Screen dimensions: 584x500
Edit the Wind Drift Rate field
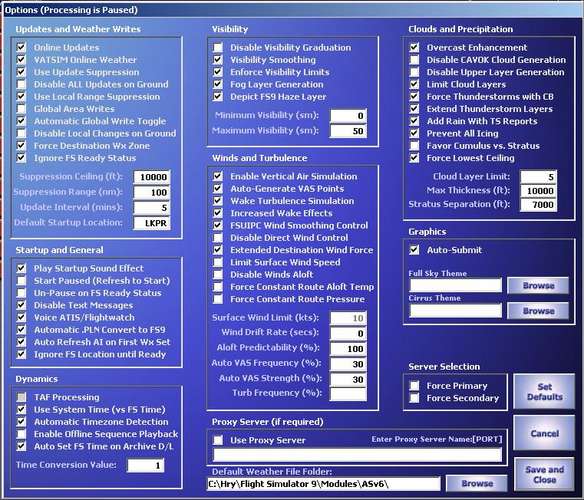[x=348, y=333]
